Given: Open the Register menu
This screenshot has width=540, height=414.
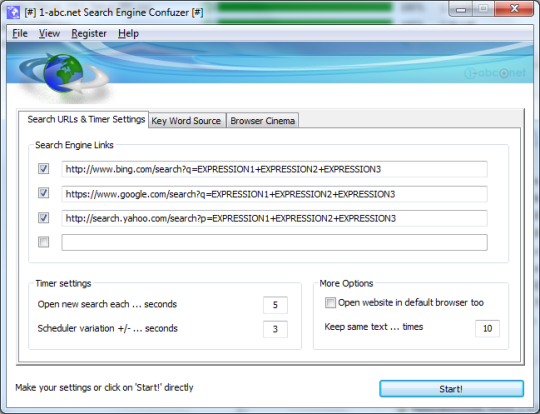Looking at the screenshot, I should point(89,33).
